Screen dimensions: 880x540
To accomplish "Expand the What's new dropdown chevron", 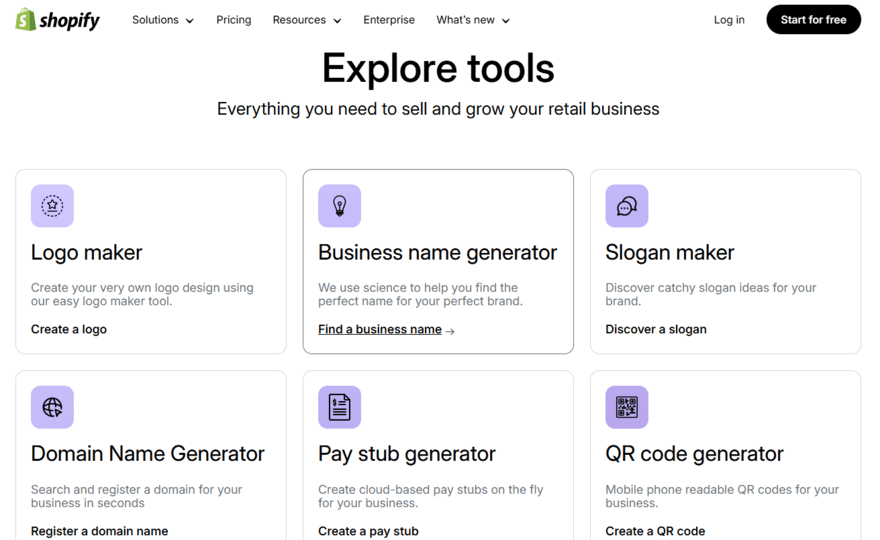I will [506, 21].
